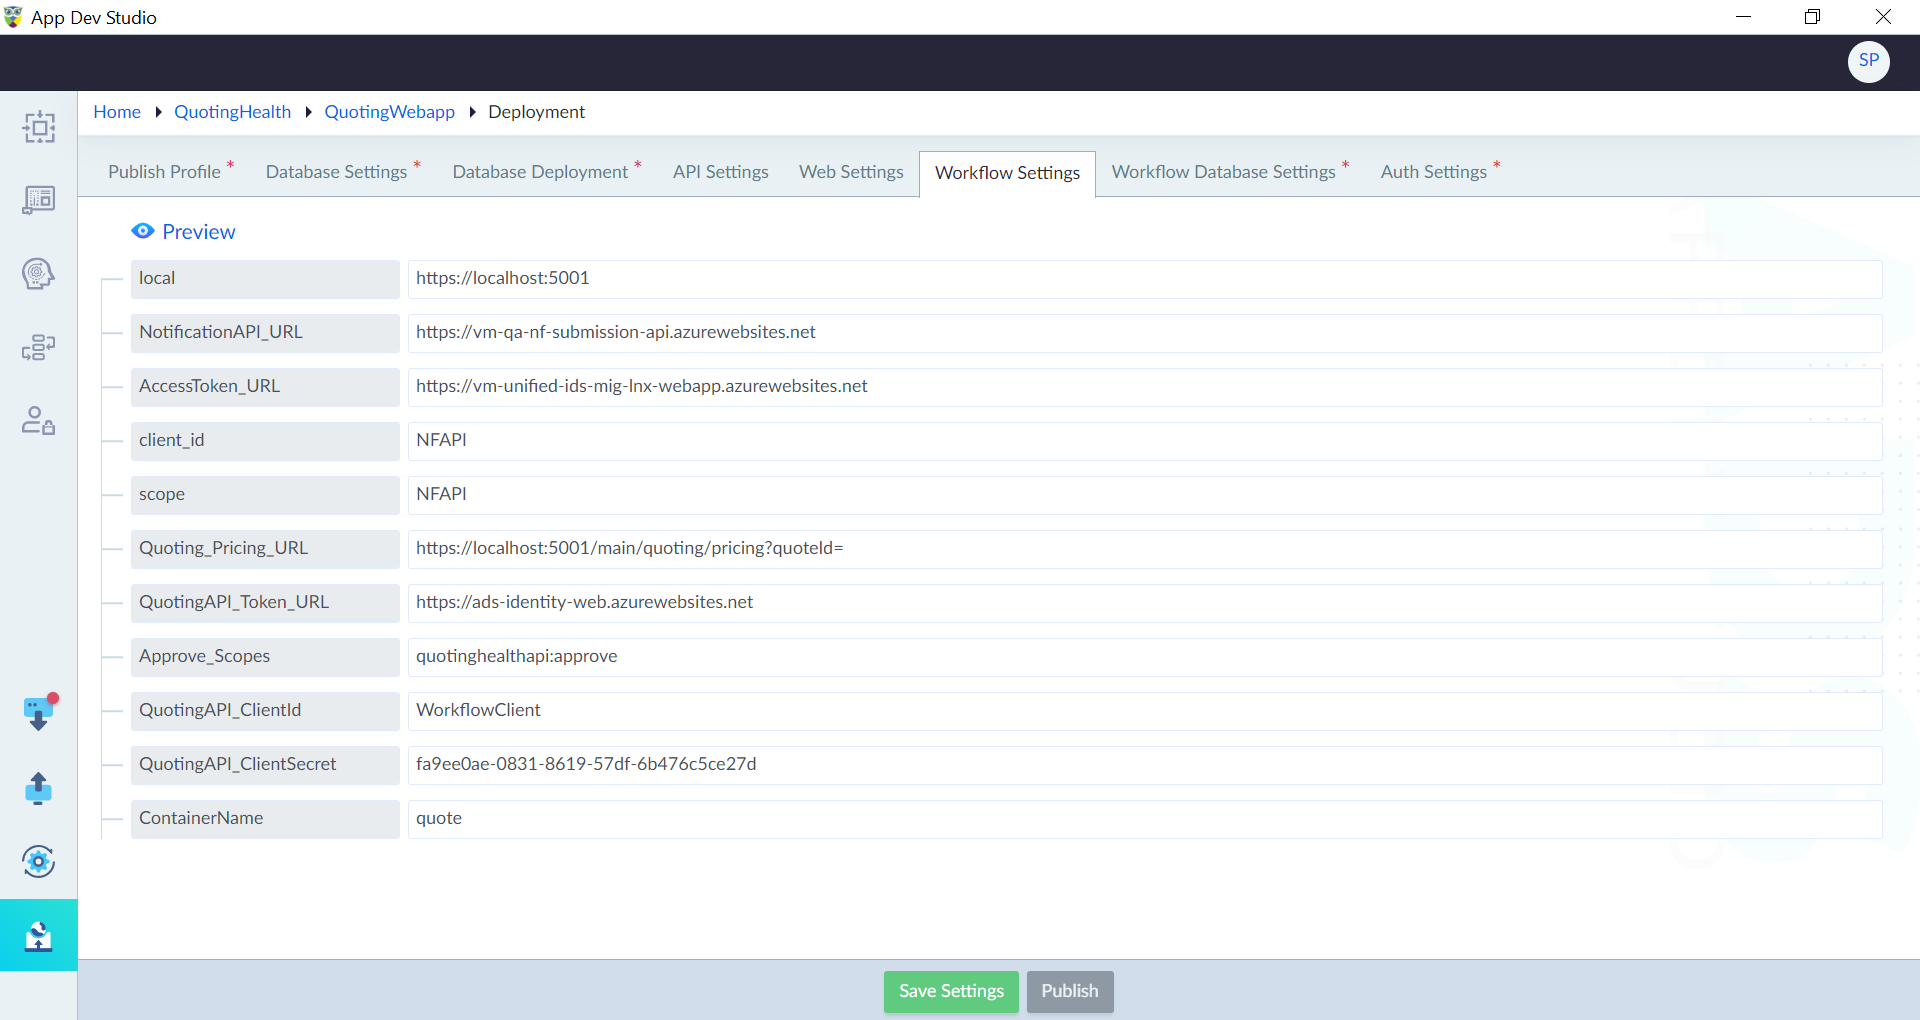Edit the local URL value field
The height and width of the screenshot is (1020, 1920).
pyautogui.click(x=1145, y=279)
